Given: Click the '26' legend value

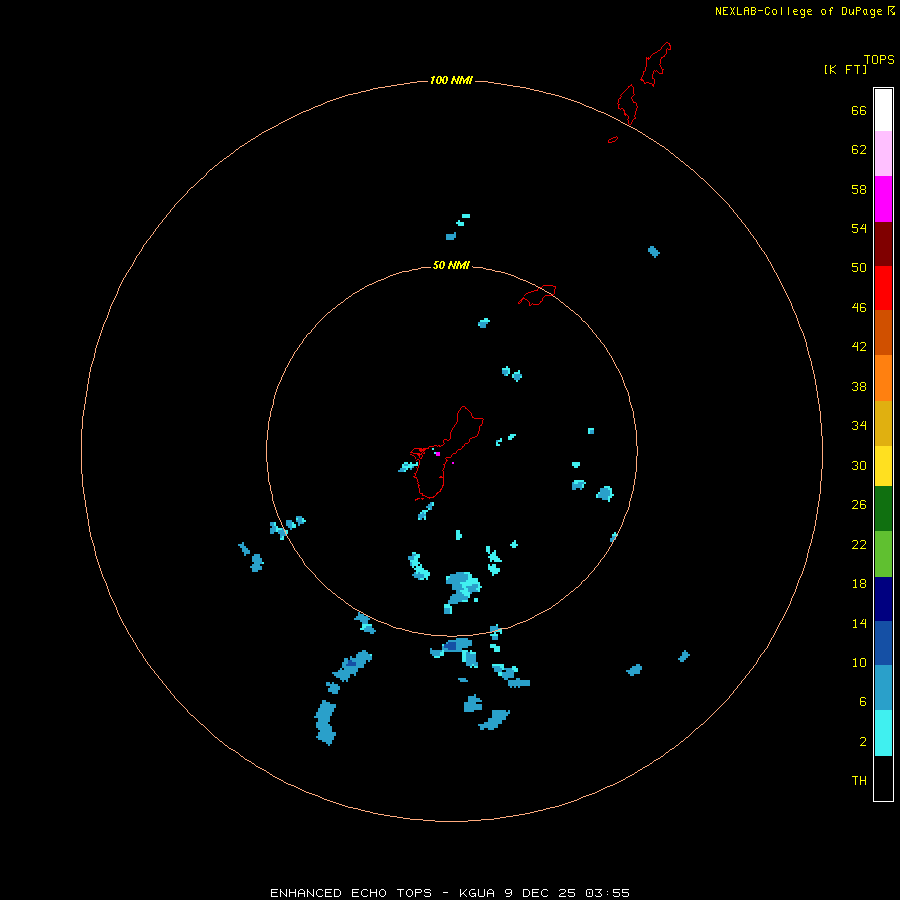Looking at the screenshot, I should (x=859, y=505).
